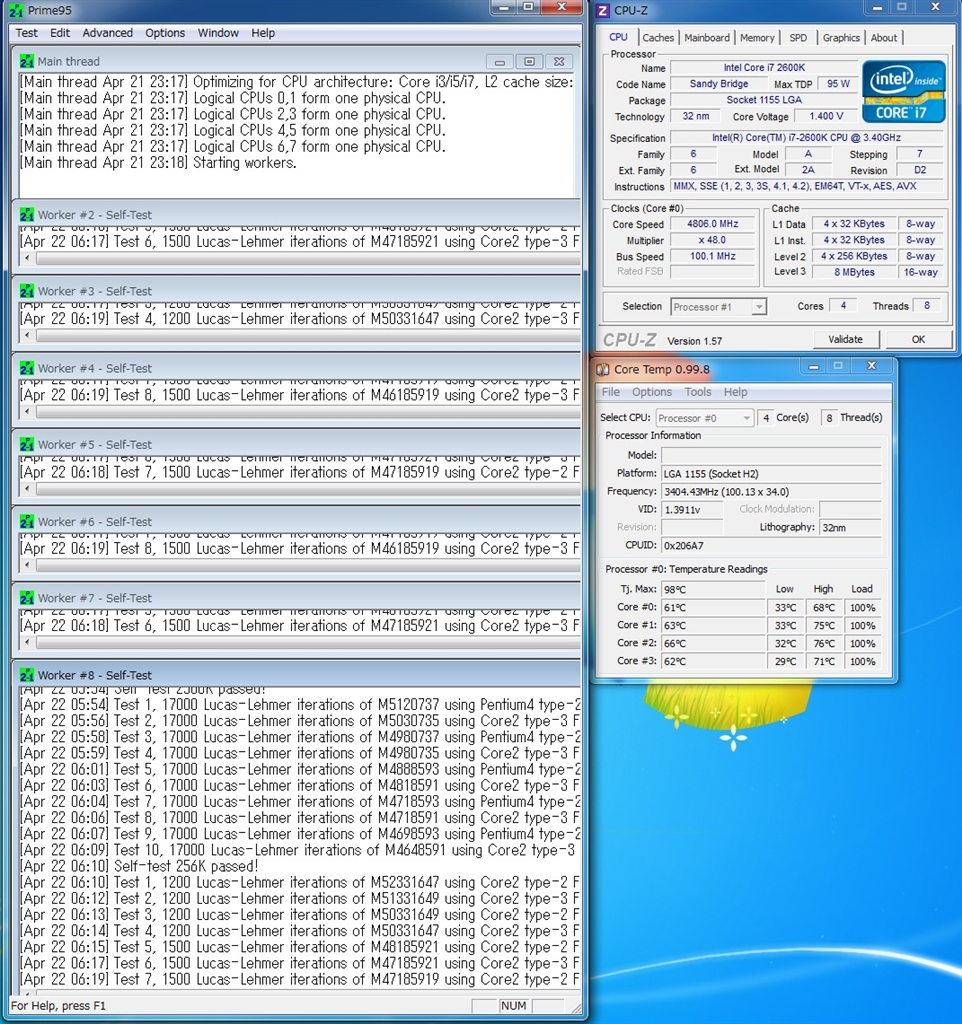
Task: Click Worker #4 horizontal scrollbar left arrow
Action: click(27, 412)
